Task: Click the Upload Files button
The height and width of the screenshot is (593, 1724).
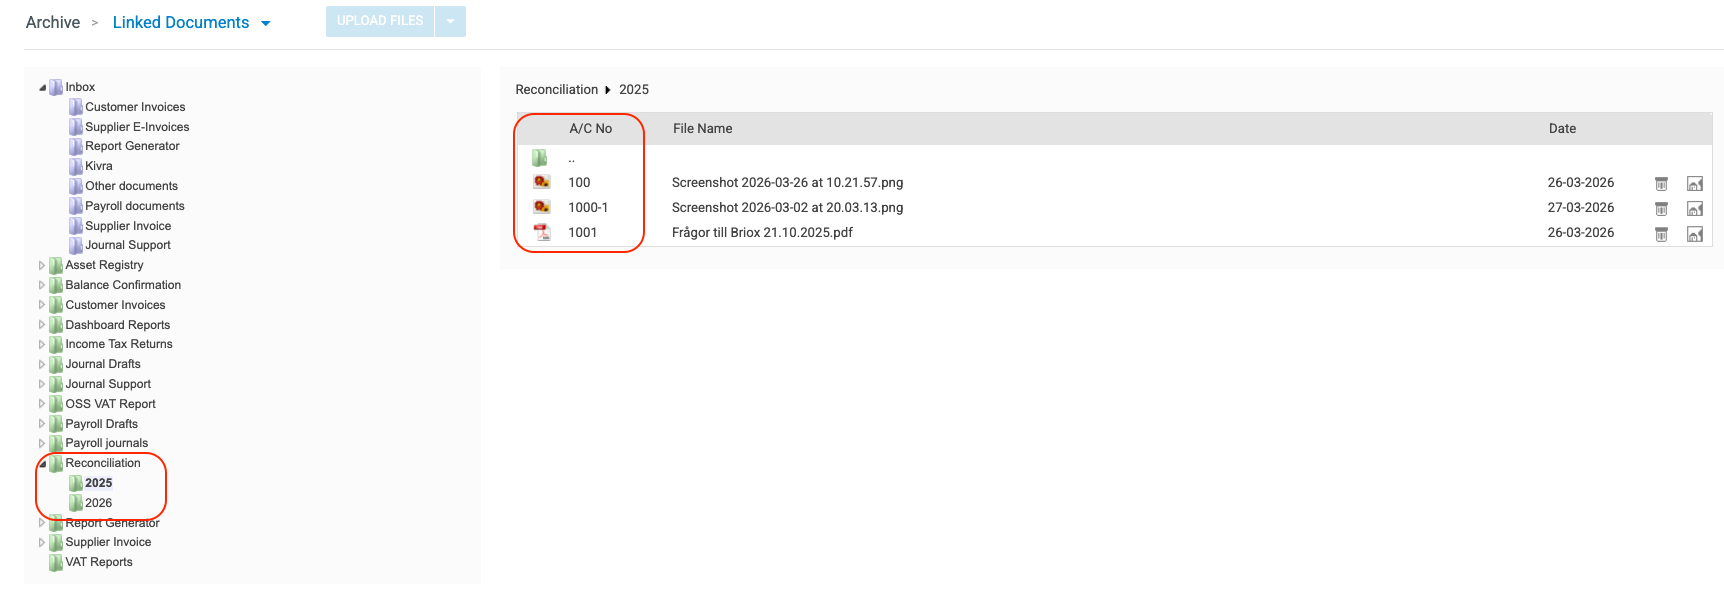Action: (380, 21)
